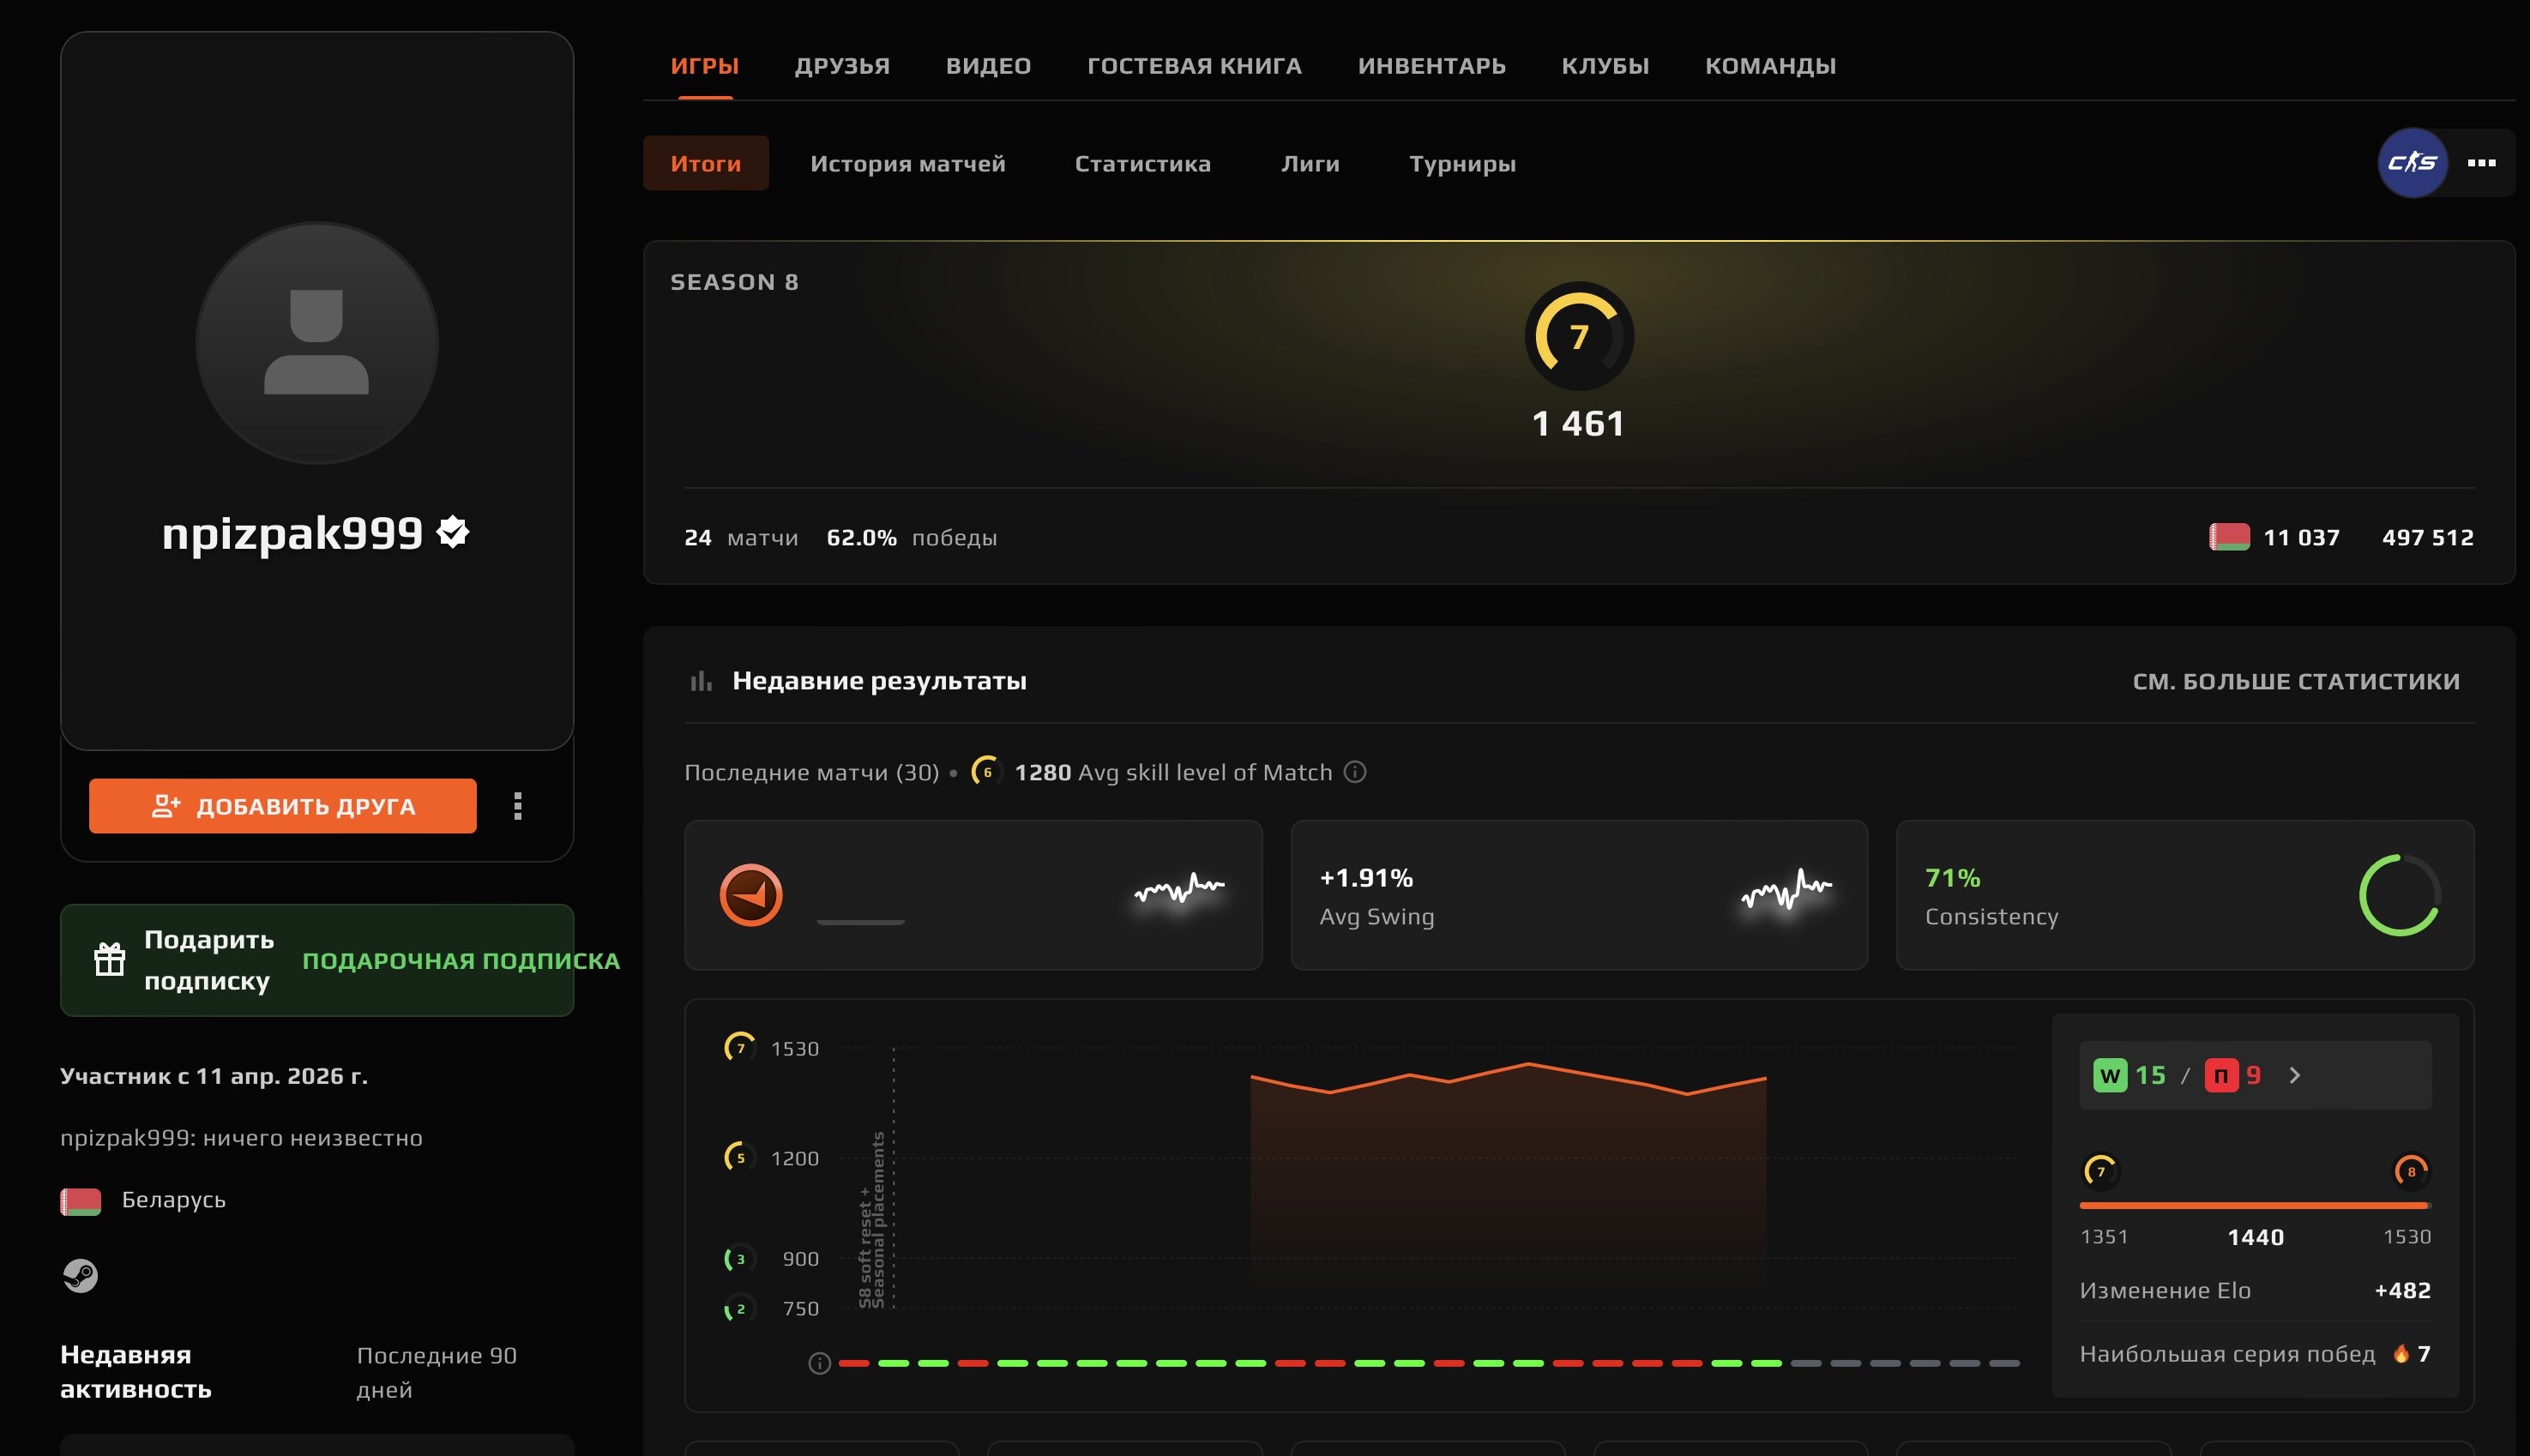Click the level 2 icon at 750 on the chart axis
The image size is (2530, 1456).
[x=740, y=1309]
